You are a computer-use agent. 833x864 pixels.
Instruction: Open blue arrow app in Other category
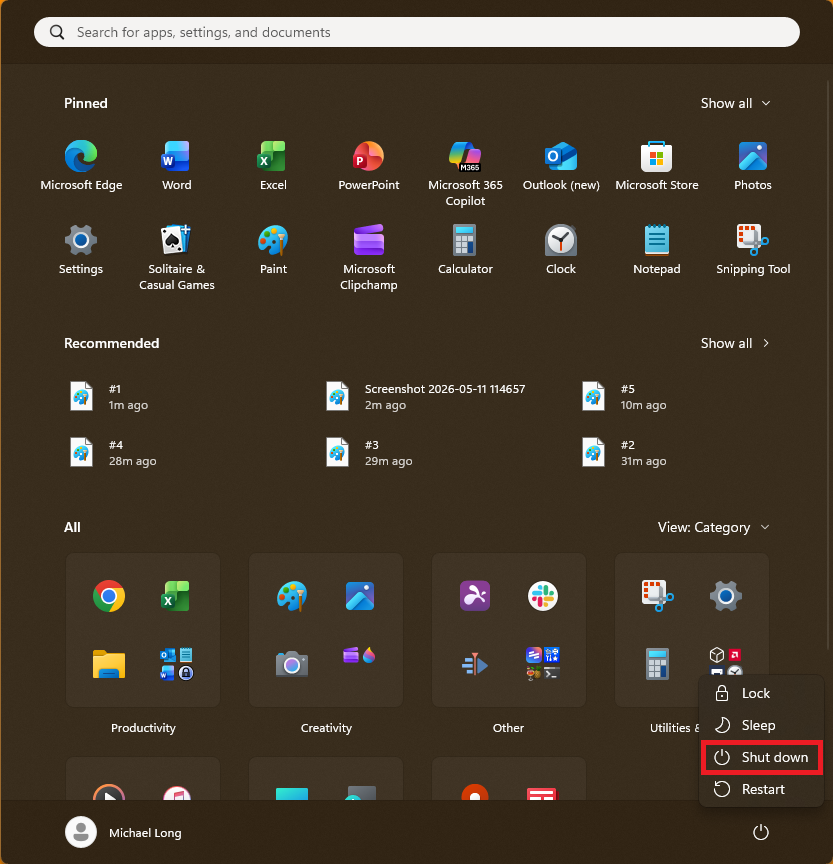click(x=475, y=664)
